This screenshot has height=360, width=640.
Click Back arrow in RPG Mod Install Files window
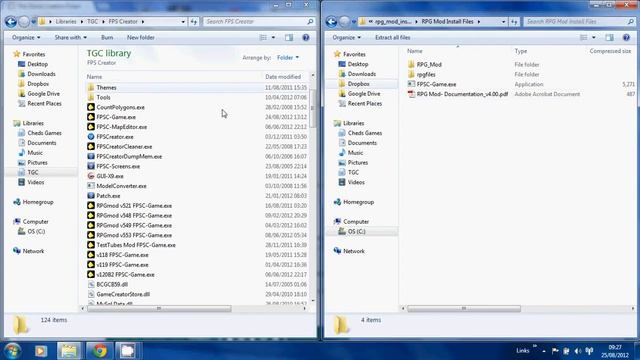coord(331,22)
